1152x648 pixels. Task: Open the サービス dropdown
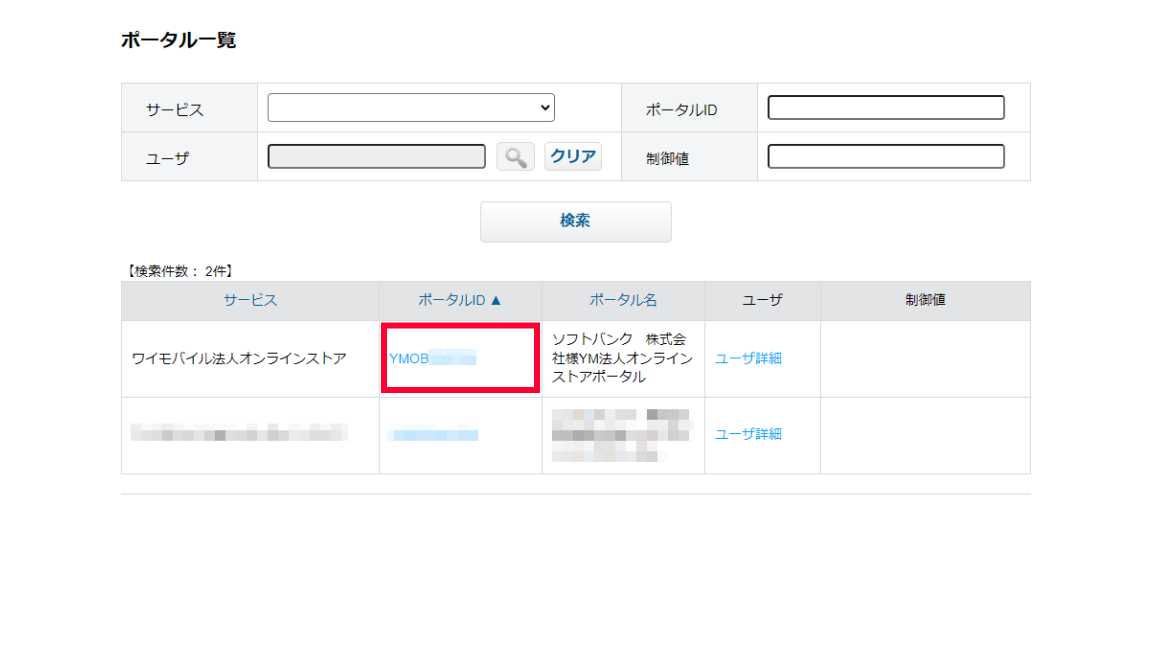pyautogui.click(x=411, y=108)
